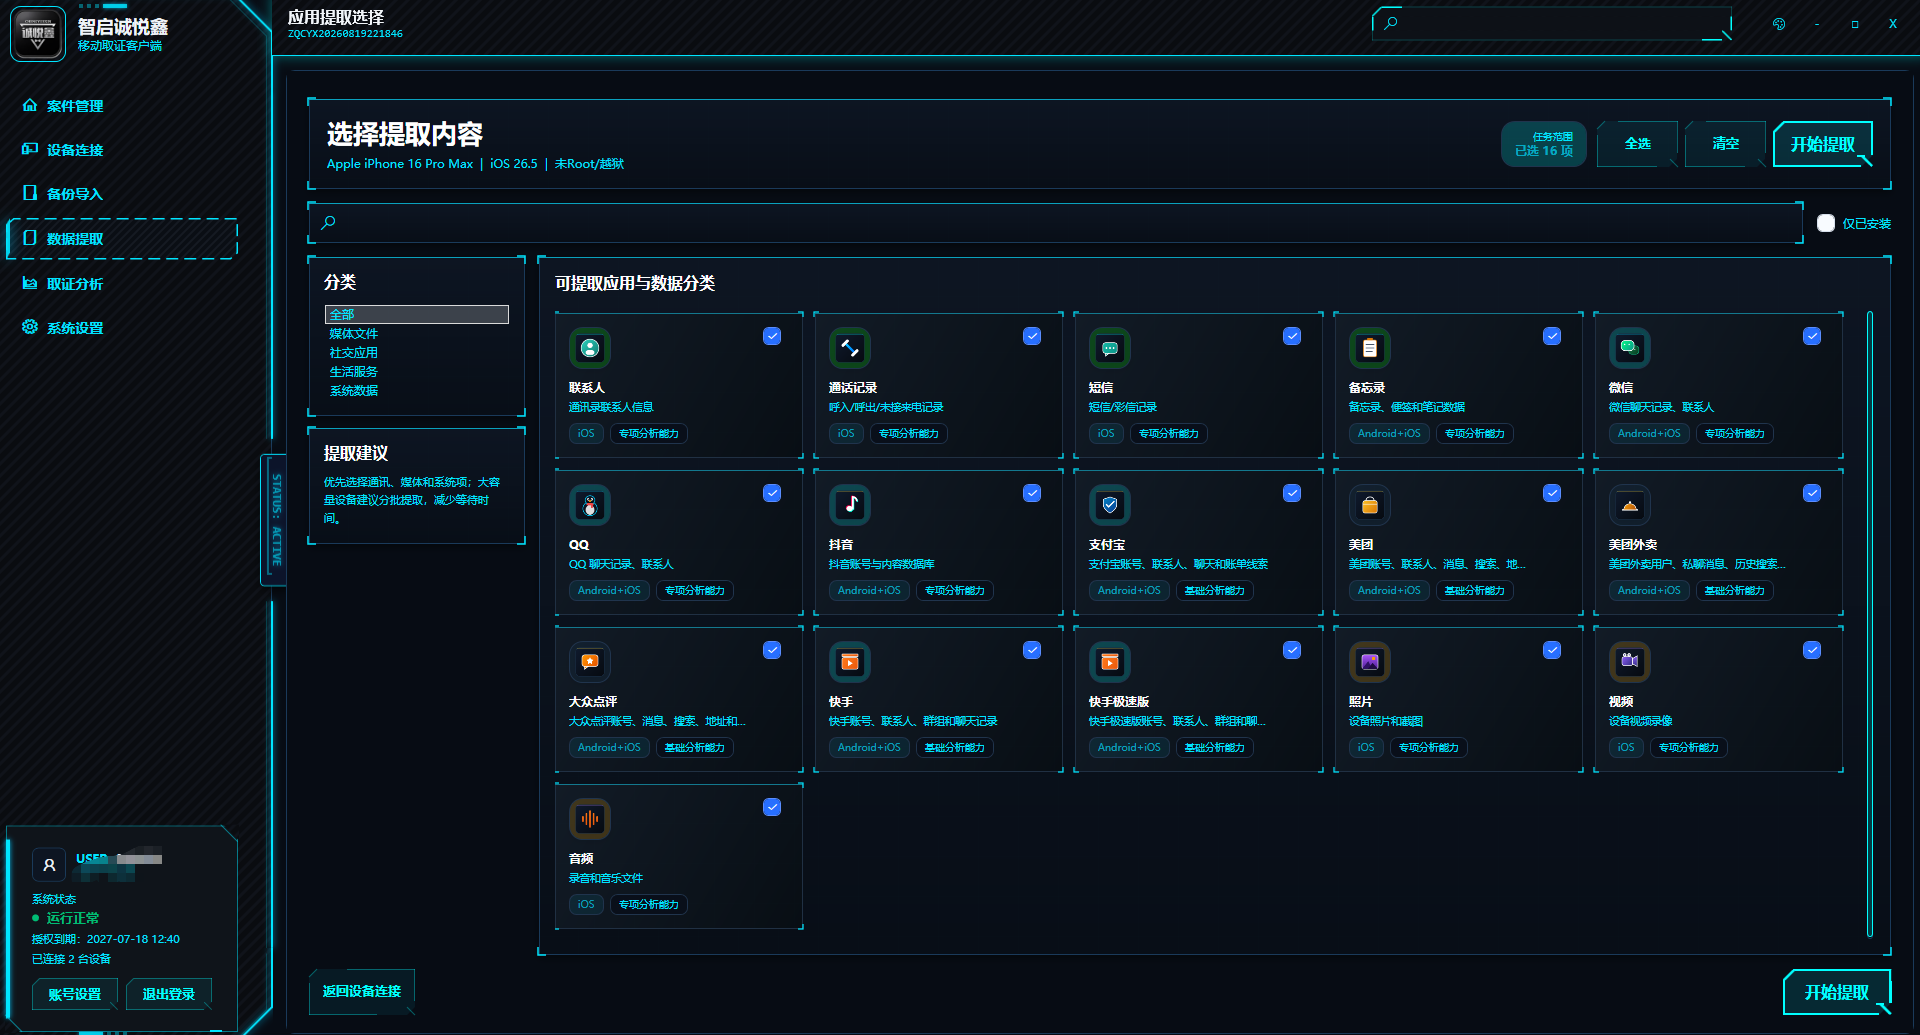
Task: Deselect the 微信 checkbox
Action: coord(1812,336)
